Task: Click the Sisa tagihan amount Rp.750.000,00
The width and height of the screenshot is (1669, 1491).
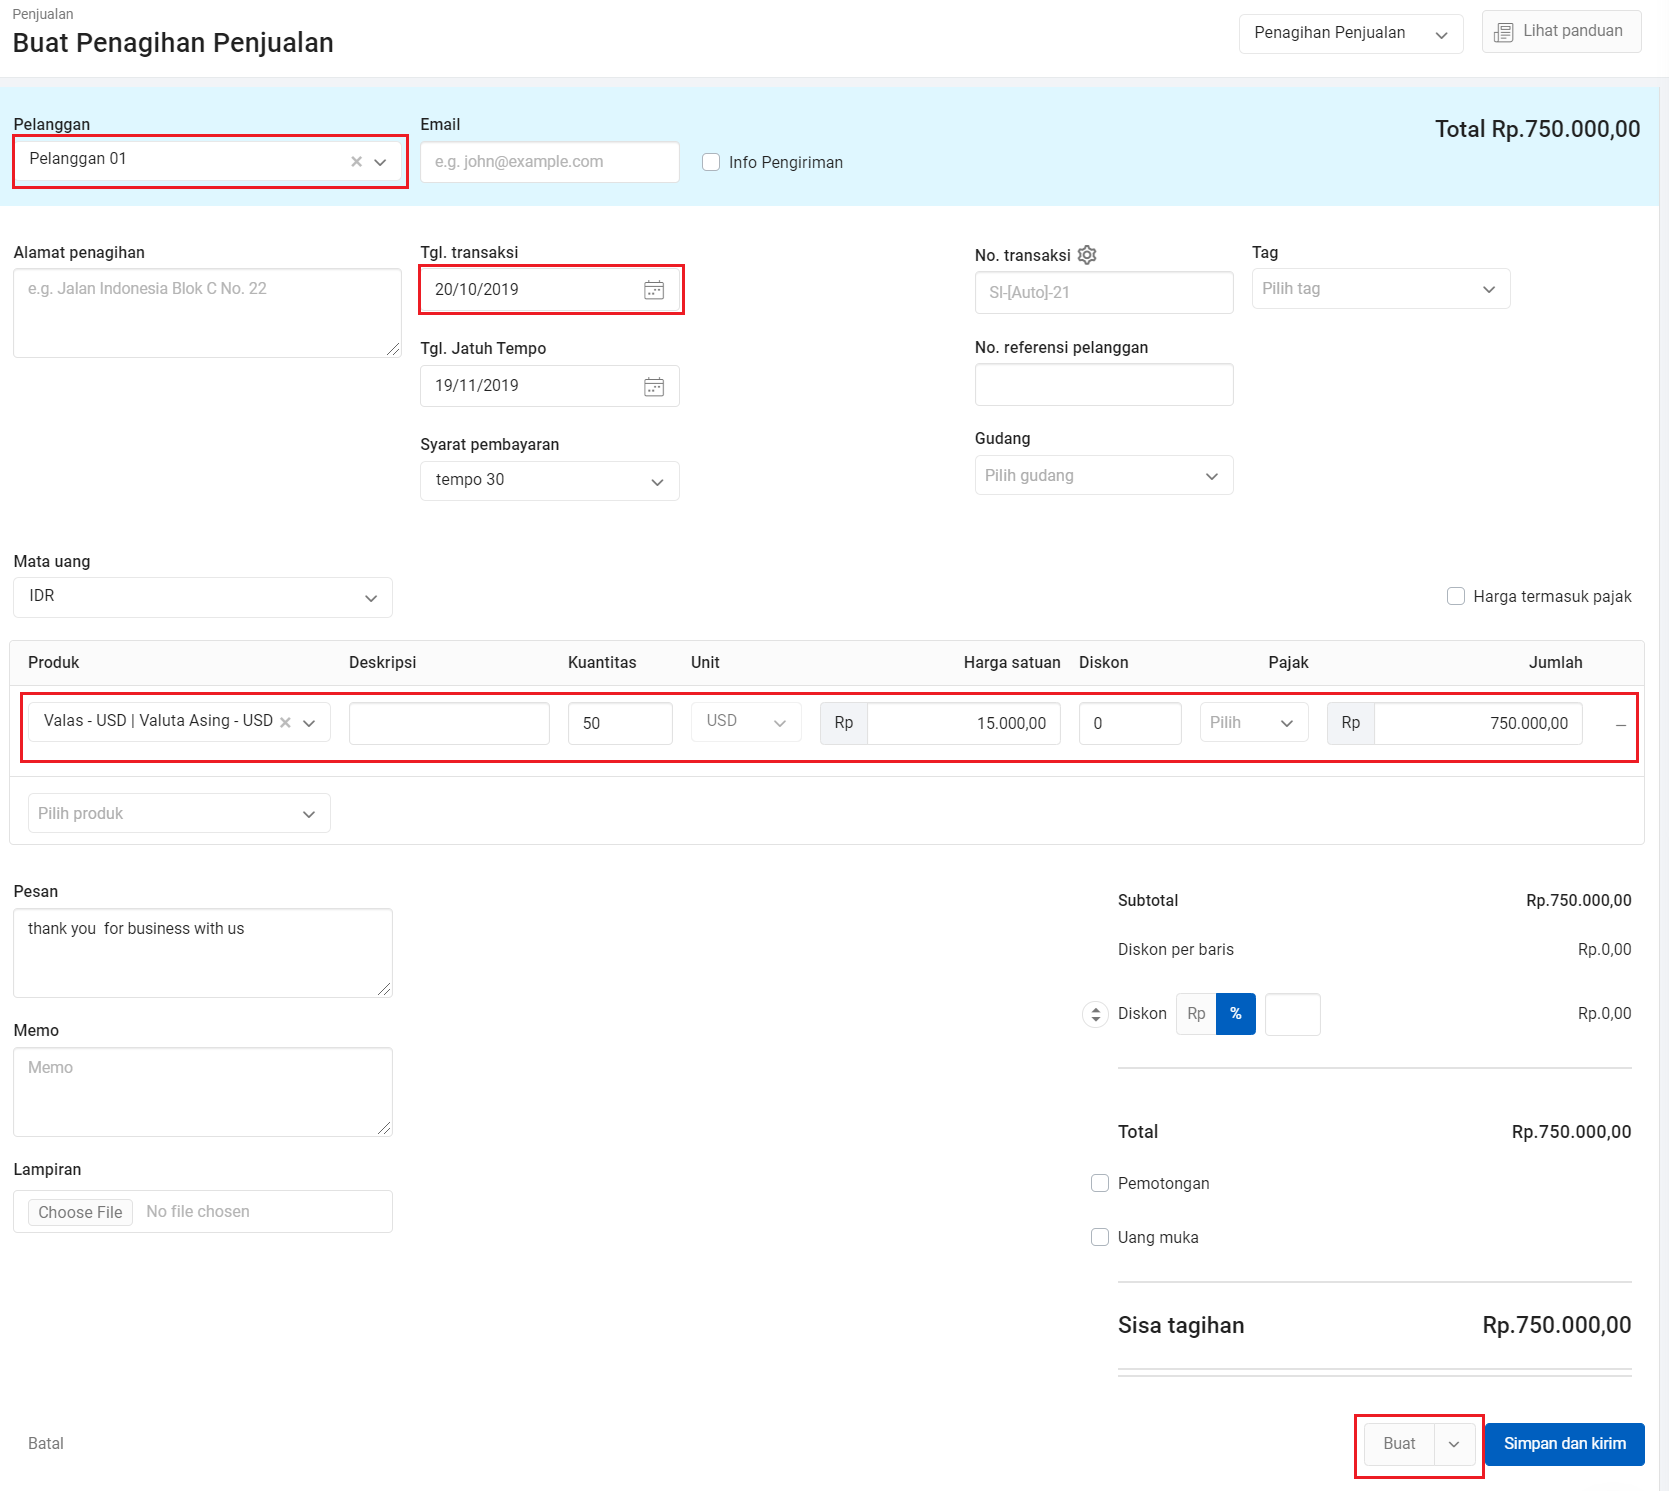Action: pos(1556,1325)
